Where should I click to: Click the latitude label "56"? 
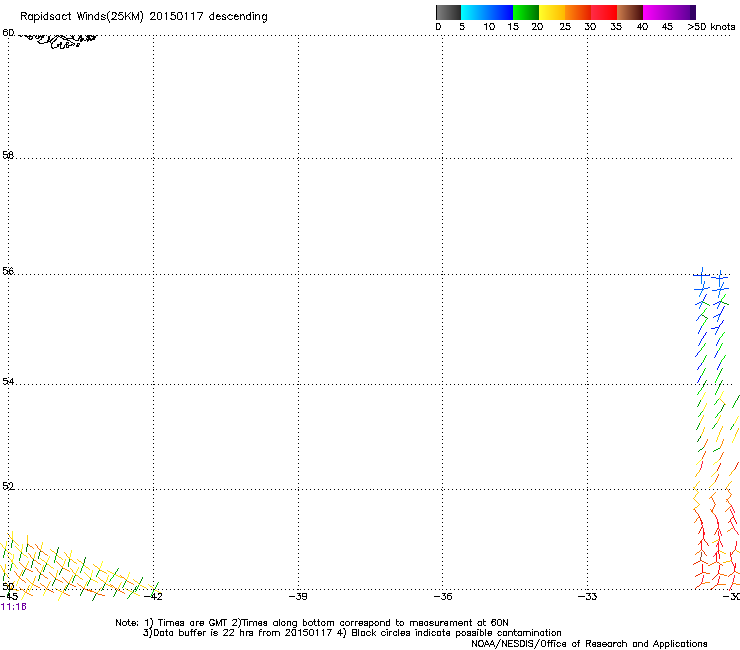click(x=8, y=271)
